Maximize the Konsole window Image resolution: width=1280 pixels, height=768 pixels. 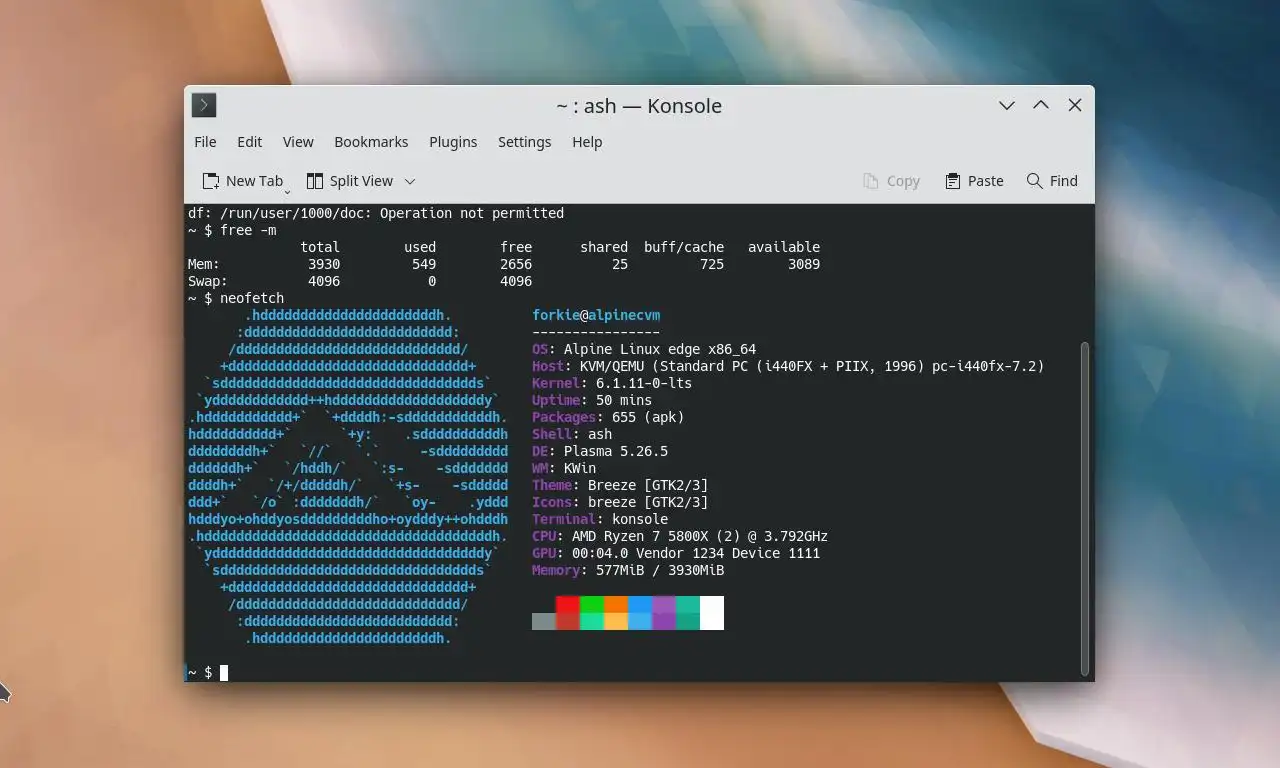(1041, 105)
